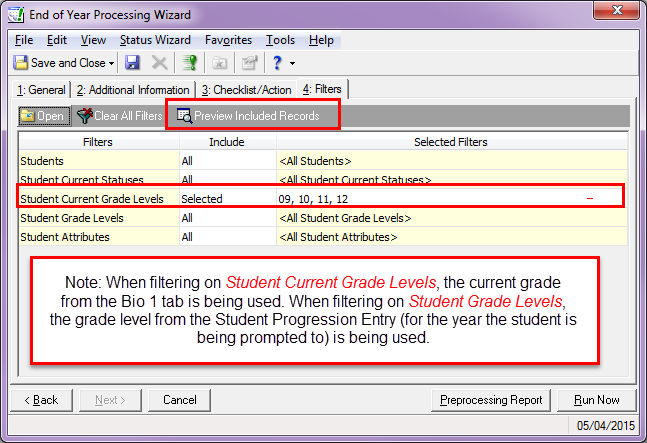Select the Students filter row
647x443 pixels.
323,161
